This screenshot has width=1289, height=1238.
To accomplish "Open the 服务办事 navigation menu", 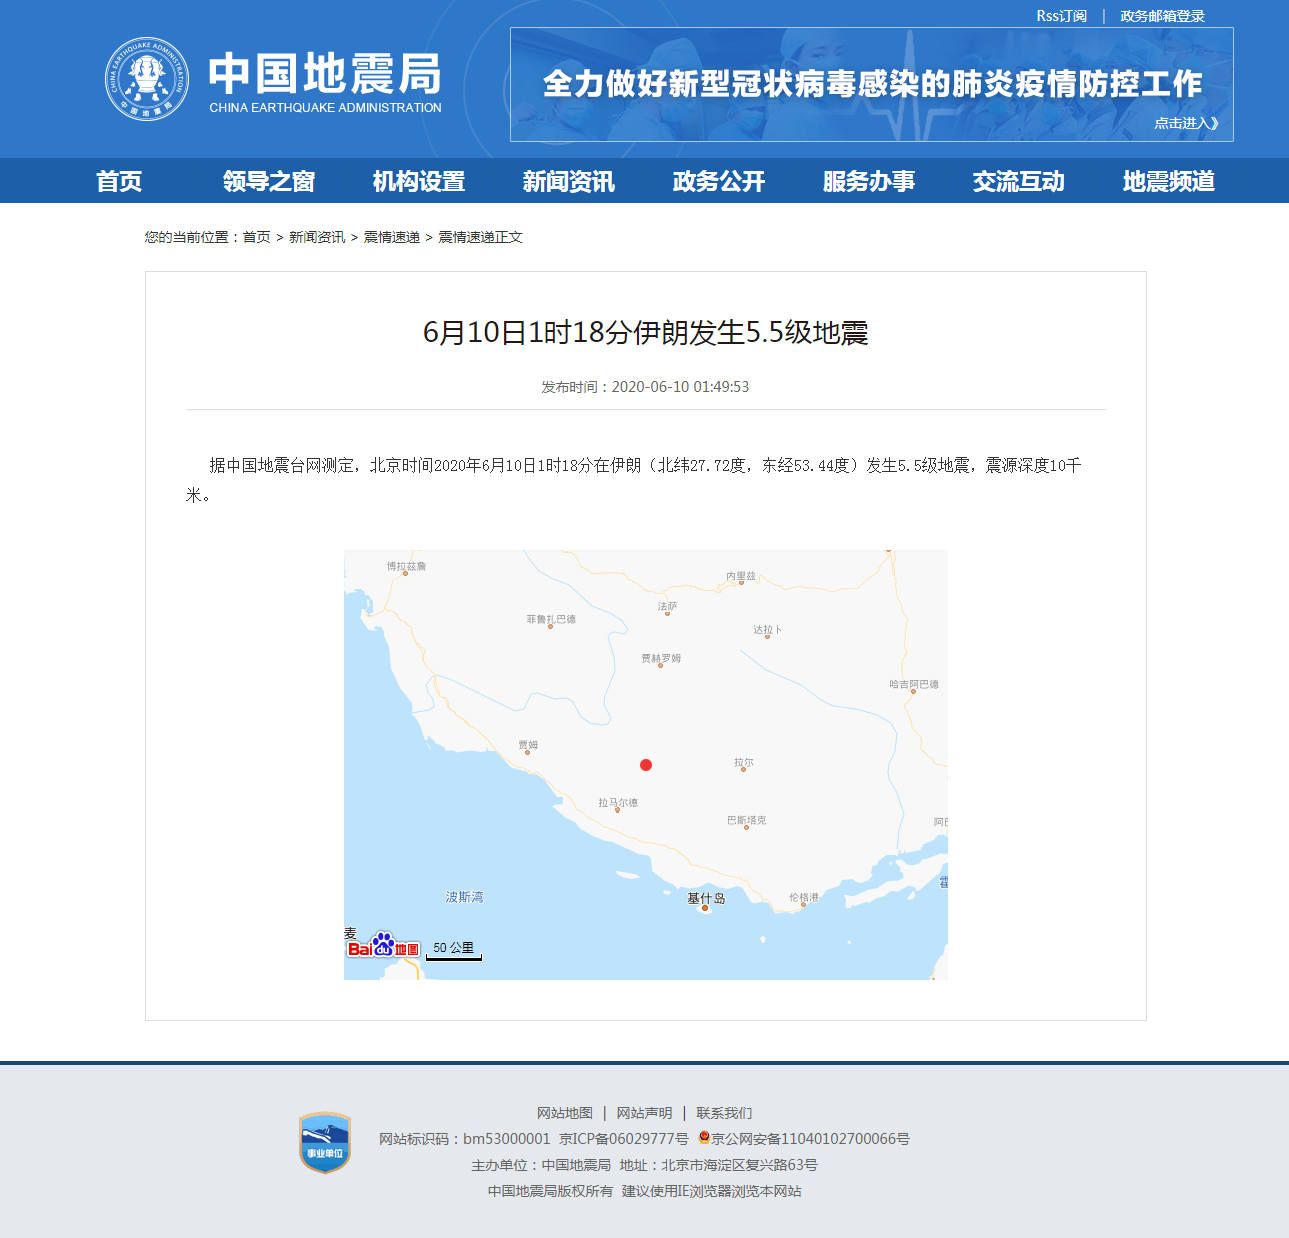I will (869, 181).
